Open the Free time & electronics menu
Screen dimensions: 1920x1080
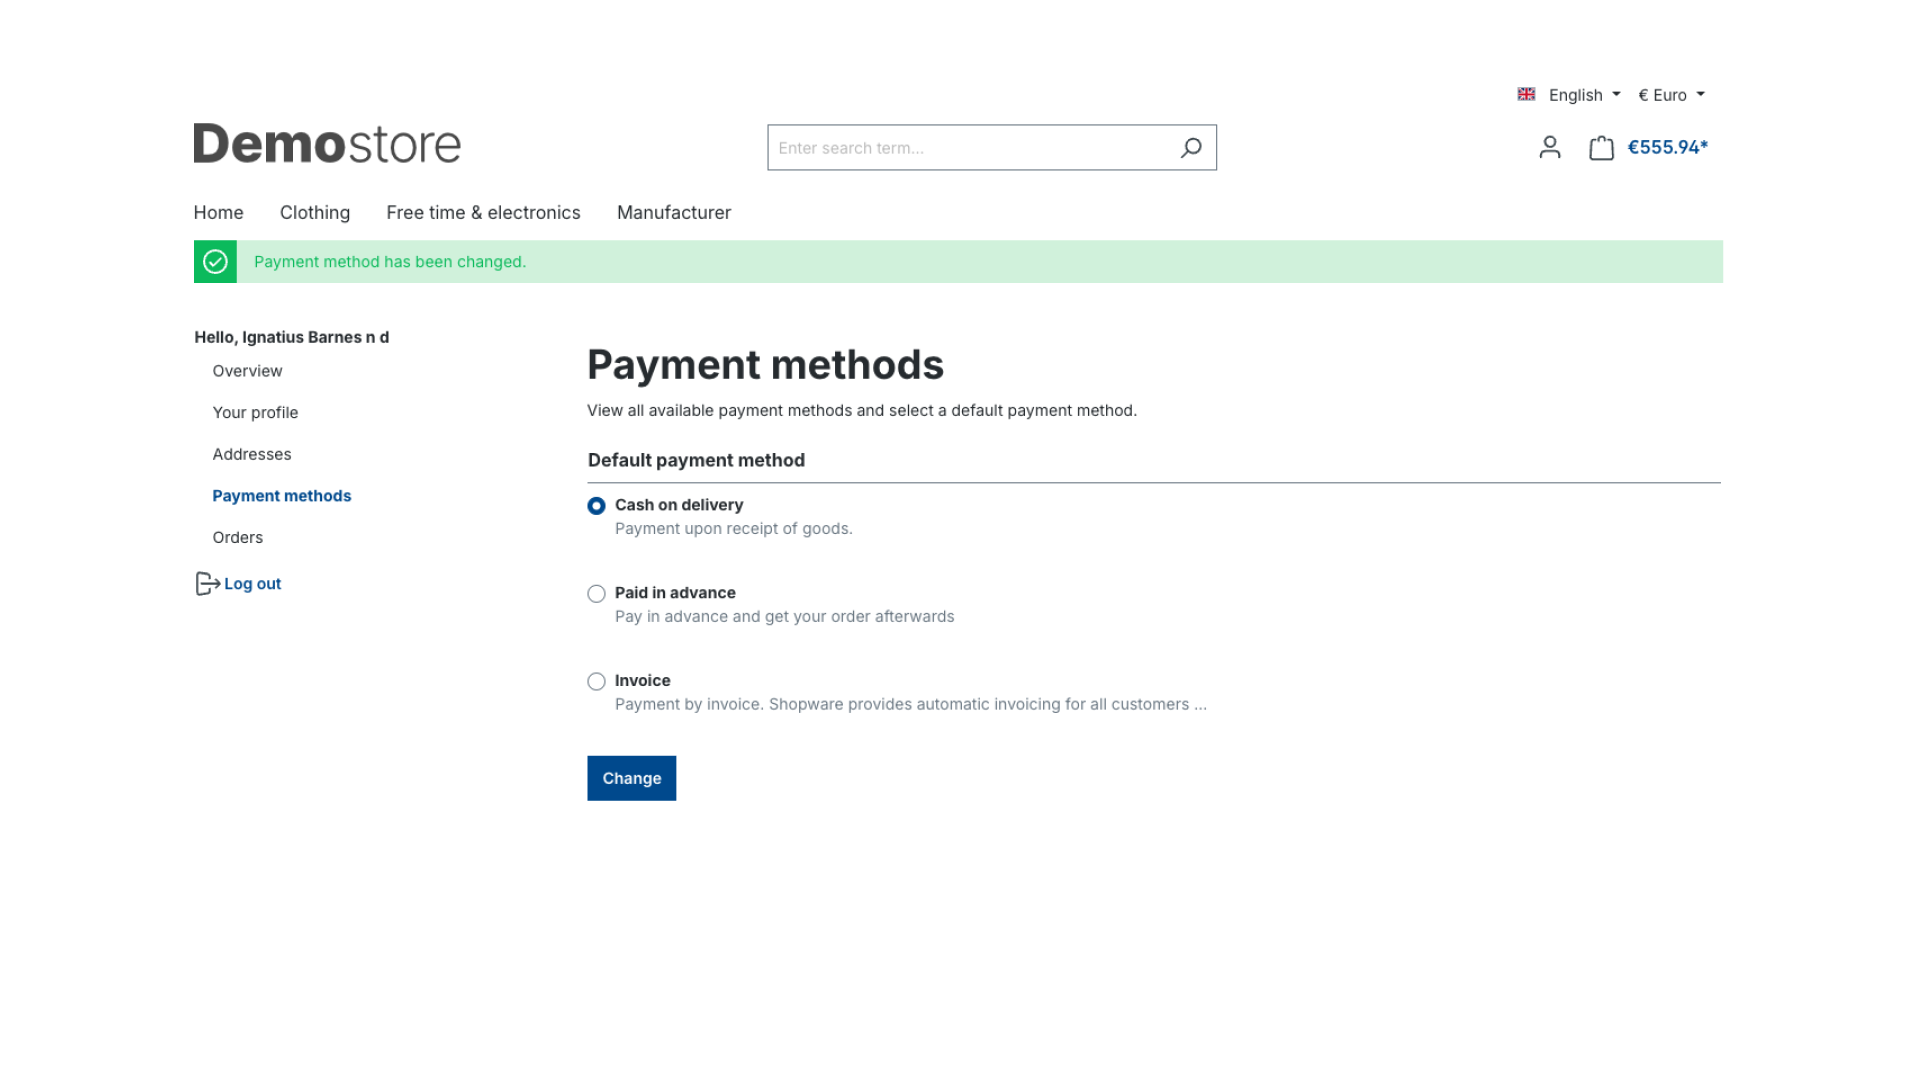point(483,211)
